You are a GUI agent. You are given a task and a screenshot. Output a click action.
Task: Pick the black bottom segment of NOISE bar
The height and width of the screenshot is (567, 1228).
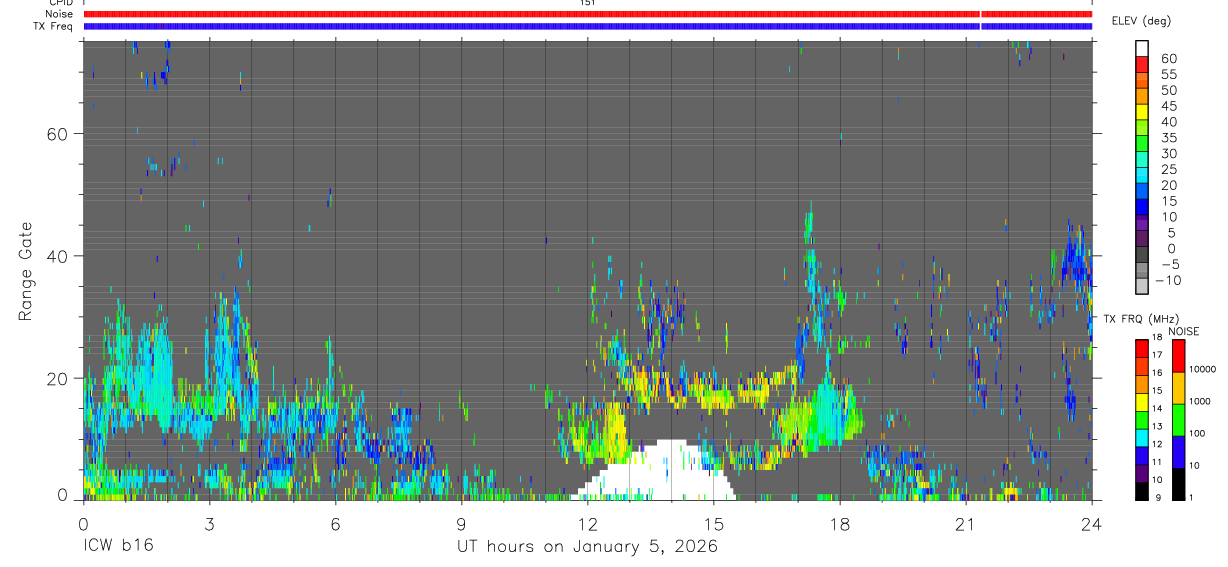(1179, 484)
